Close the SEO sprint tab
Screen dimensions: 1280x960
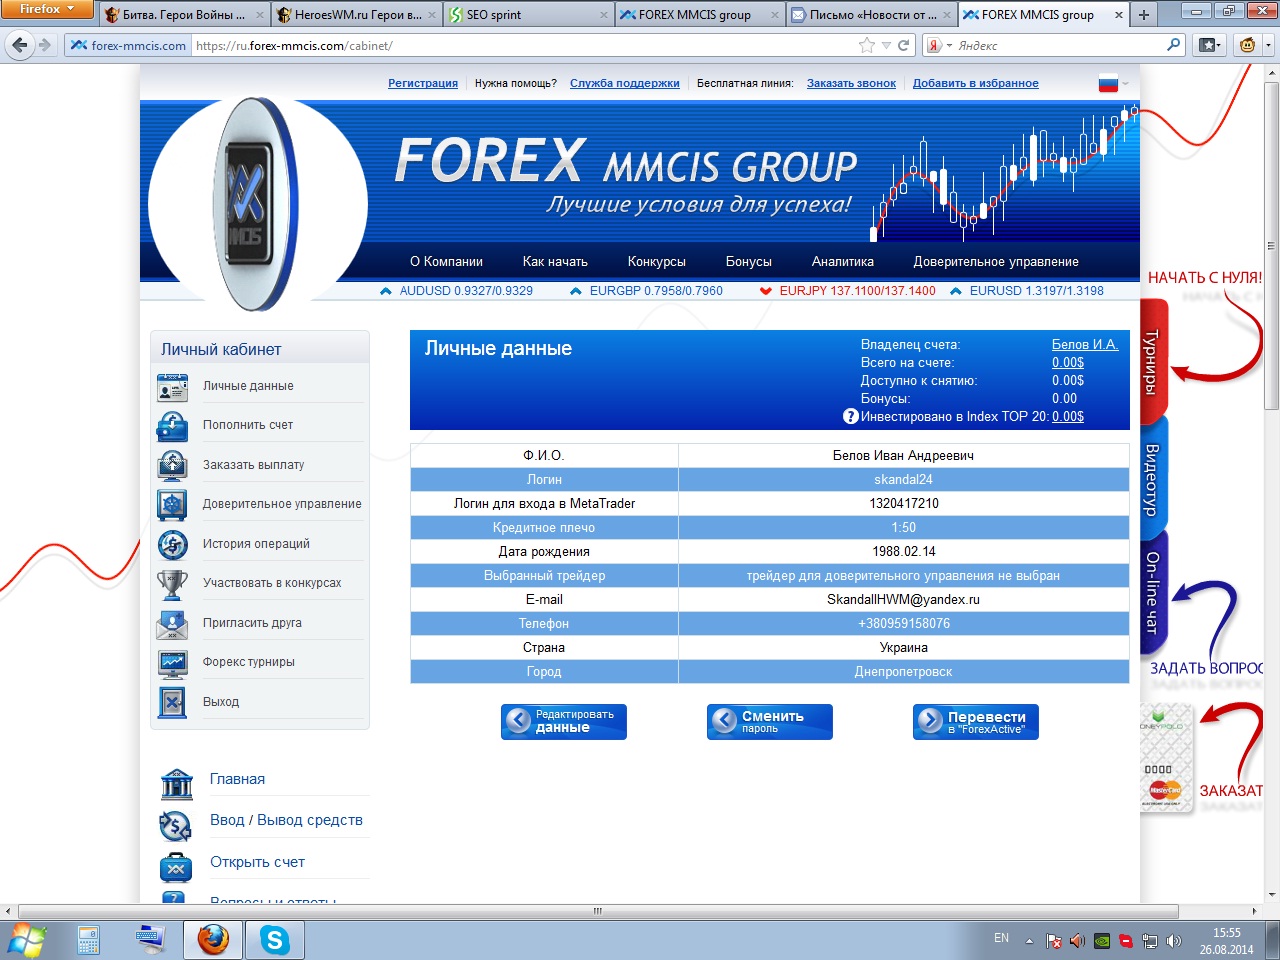(604, 15)
